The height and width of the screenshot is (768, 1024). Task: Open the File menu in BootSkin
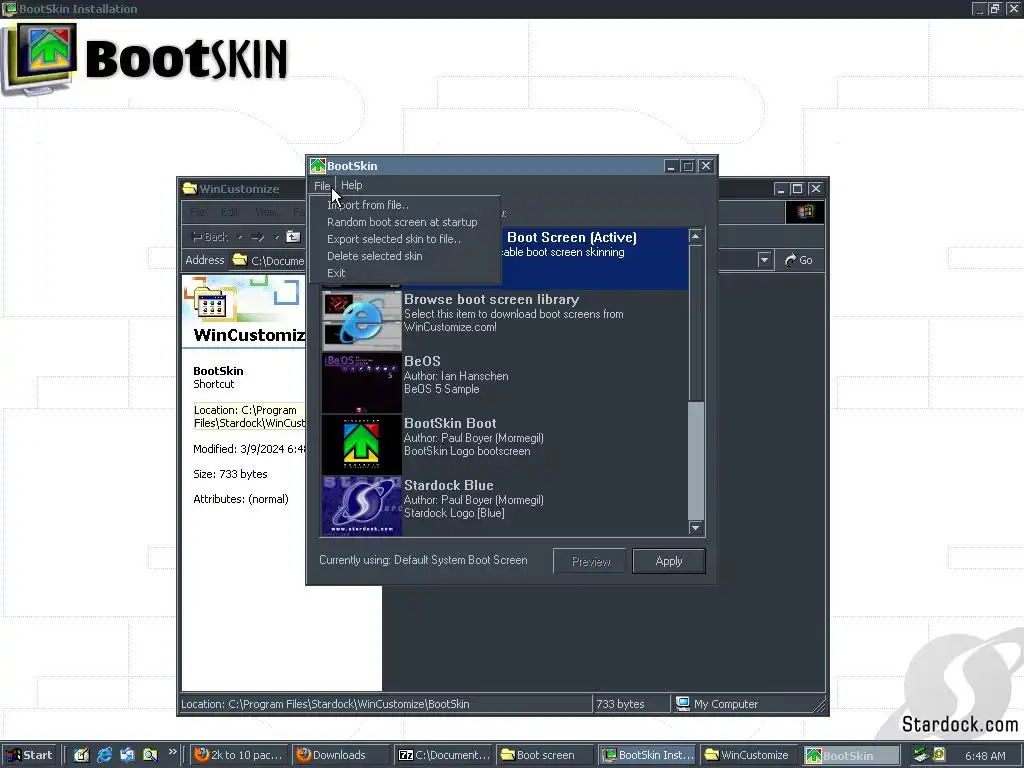[322, 185]
